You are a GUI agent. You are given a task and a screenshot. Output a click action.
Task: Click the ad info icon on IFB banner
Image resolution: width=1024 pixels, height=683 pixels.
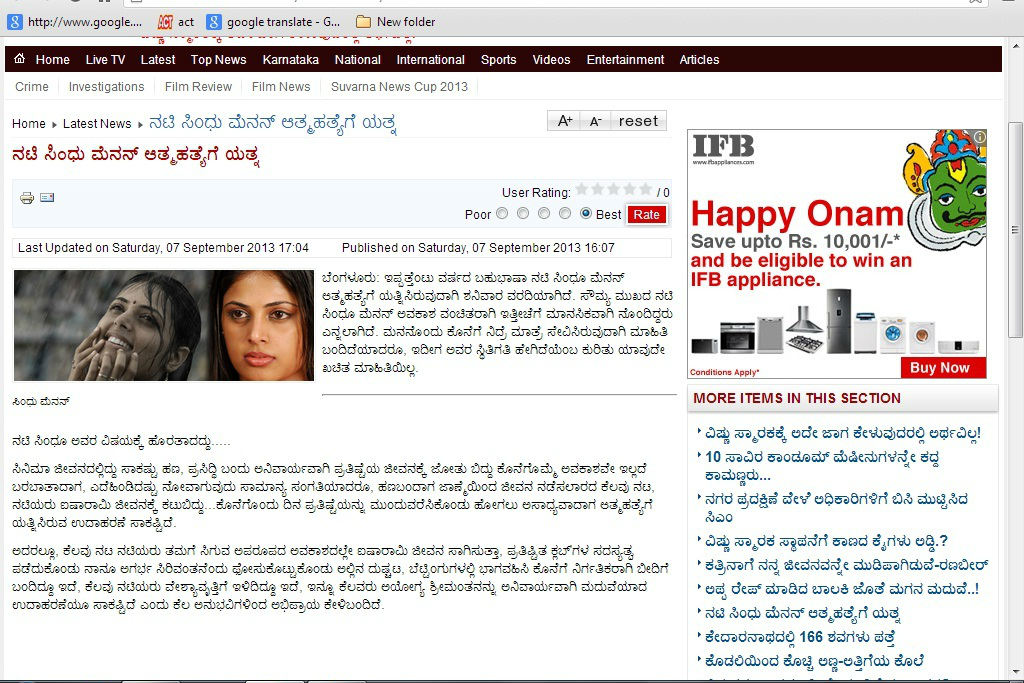click(980, 137)
